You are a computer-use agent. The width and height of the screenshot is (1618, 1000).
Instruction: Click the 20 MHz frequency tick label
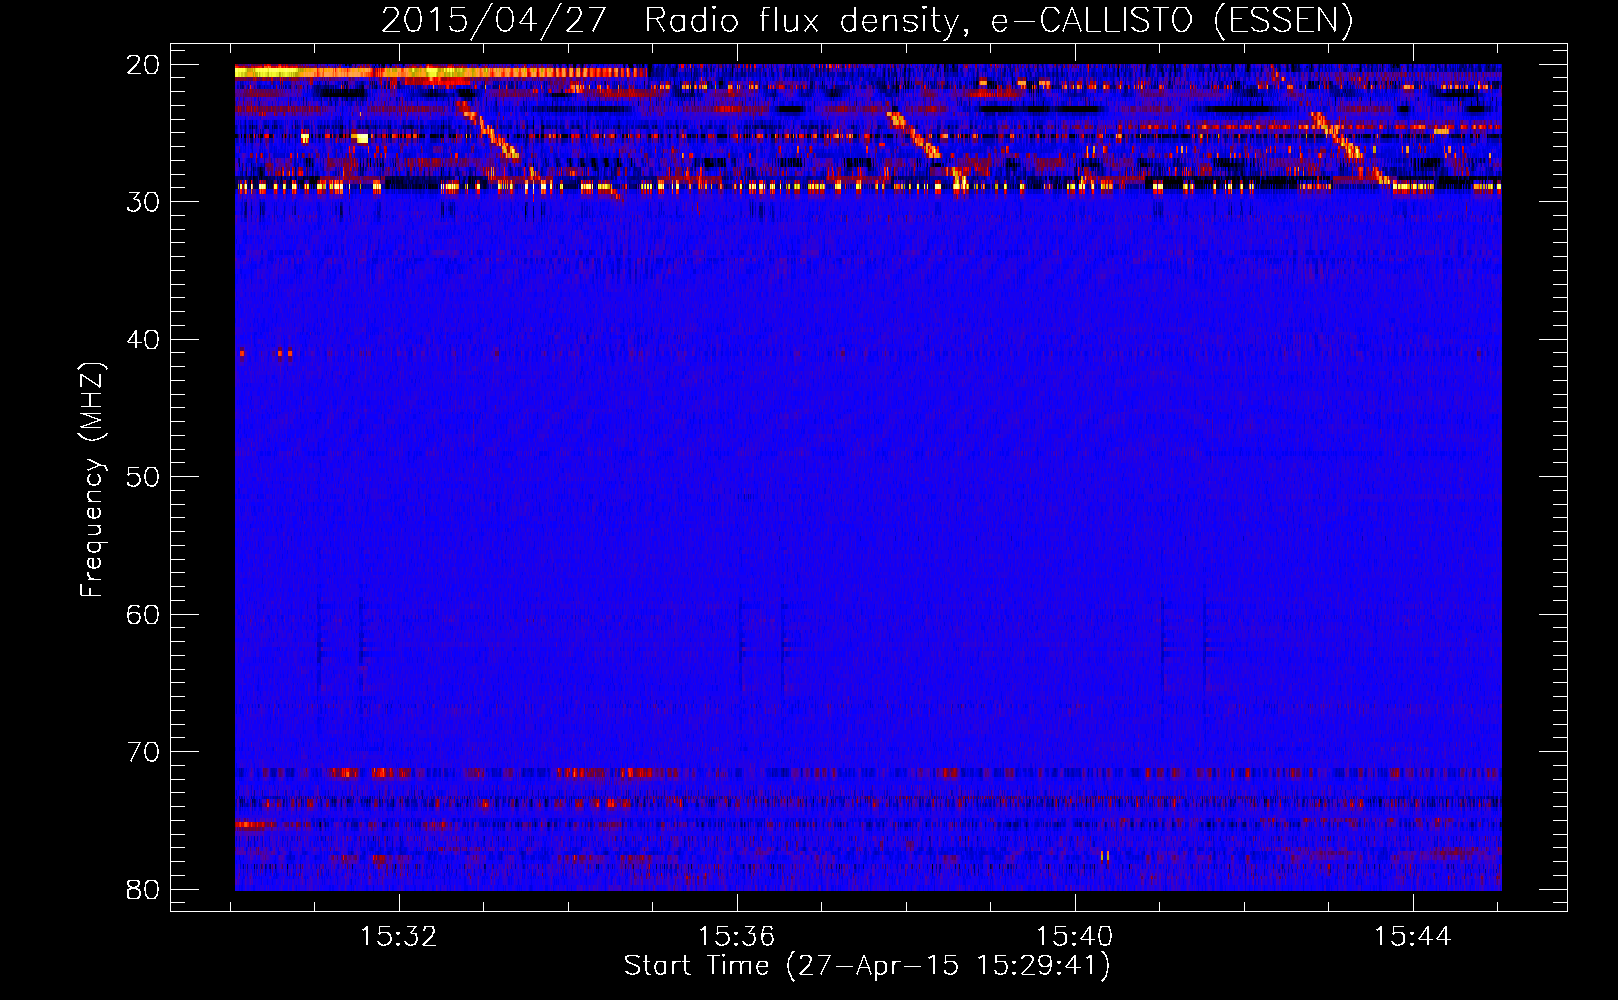click(x=143, y=64)
